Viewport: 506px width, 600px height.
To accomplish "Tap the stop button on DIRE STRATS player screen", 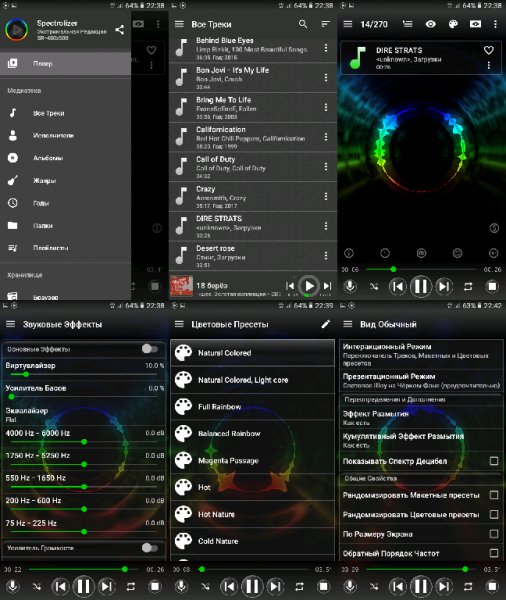I will tap(492, 286).
